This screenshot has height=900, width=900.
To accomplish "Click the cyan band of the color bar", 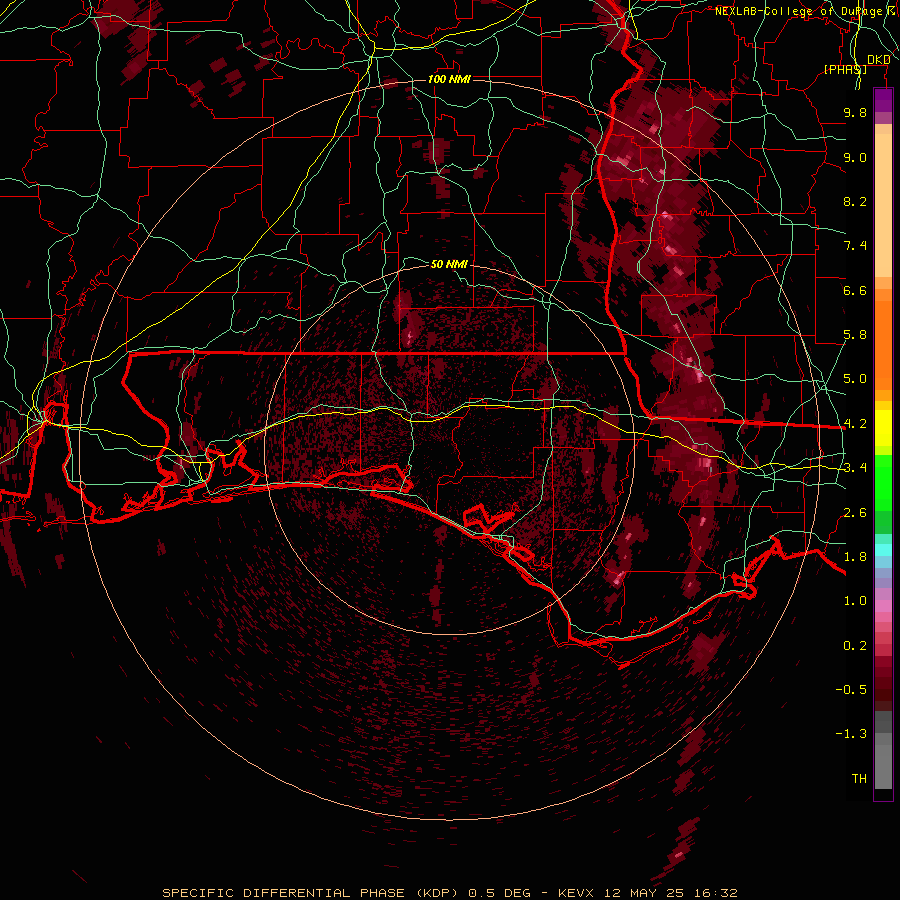I will [x=883, y=550].
